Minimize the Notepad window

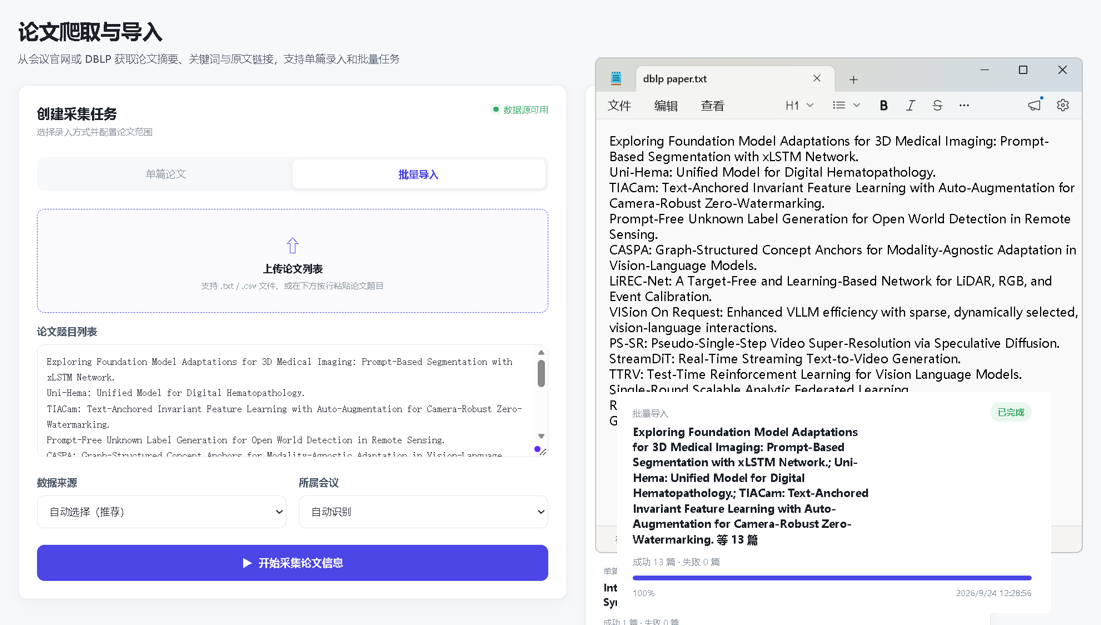click(984, 70)
